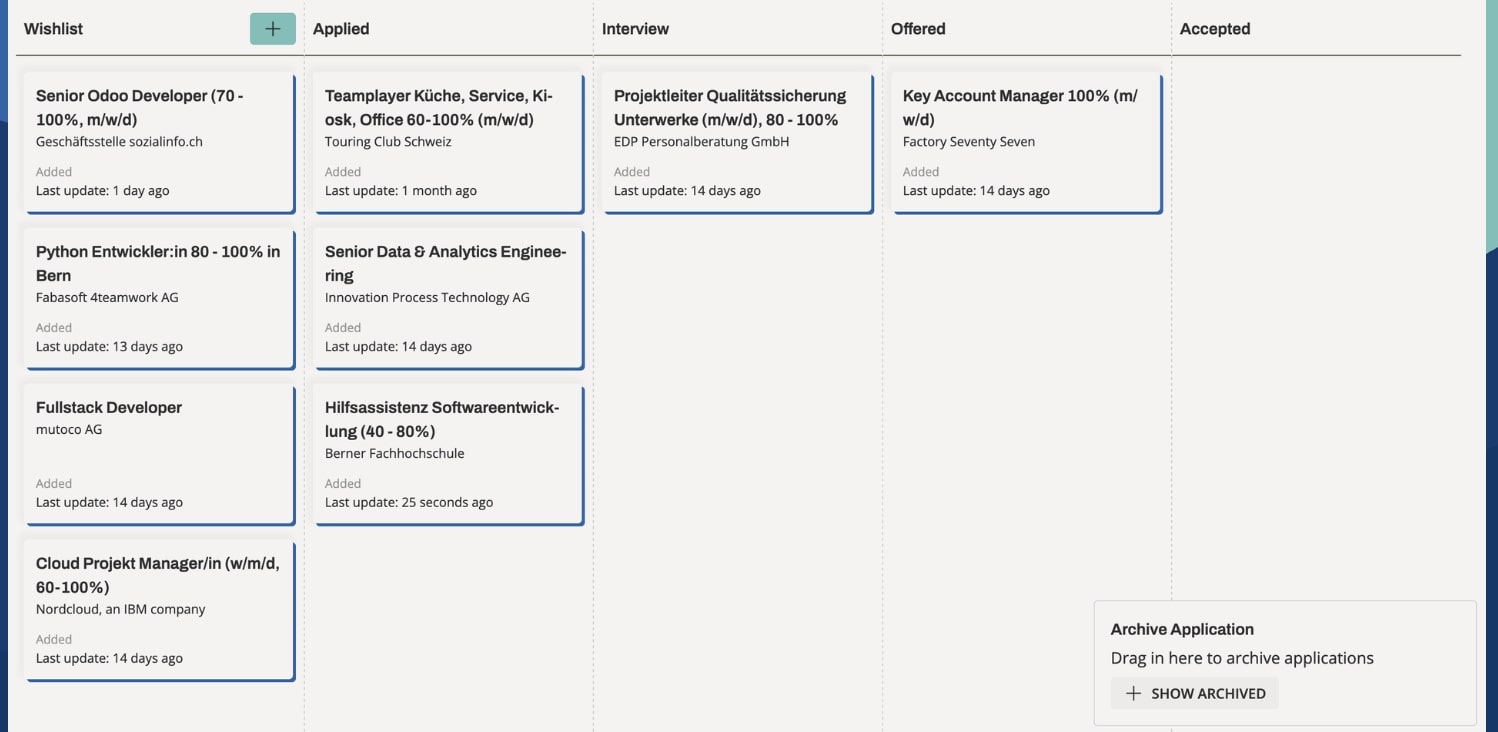Click the Interview column header
This screenshot has width=1498, height=732.
(x=635, y=29)
